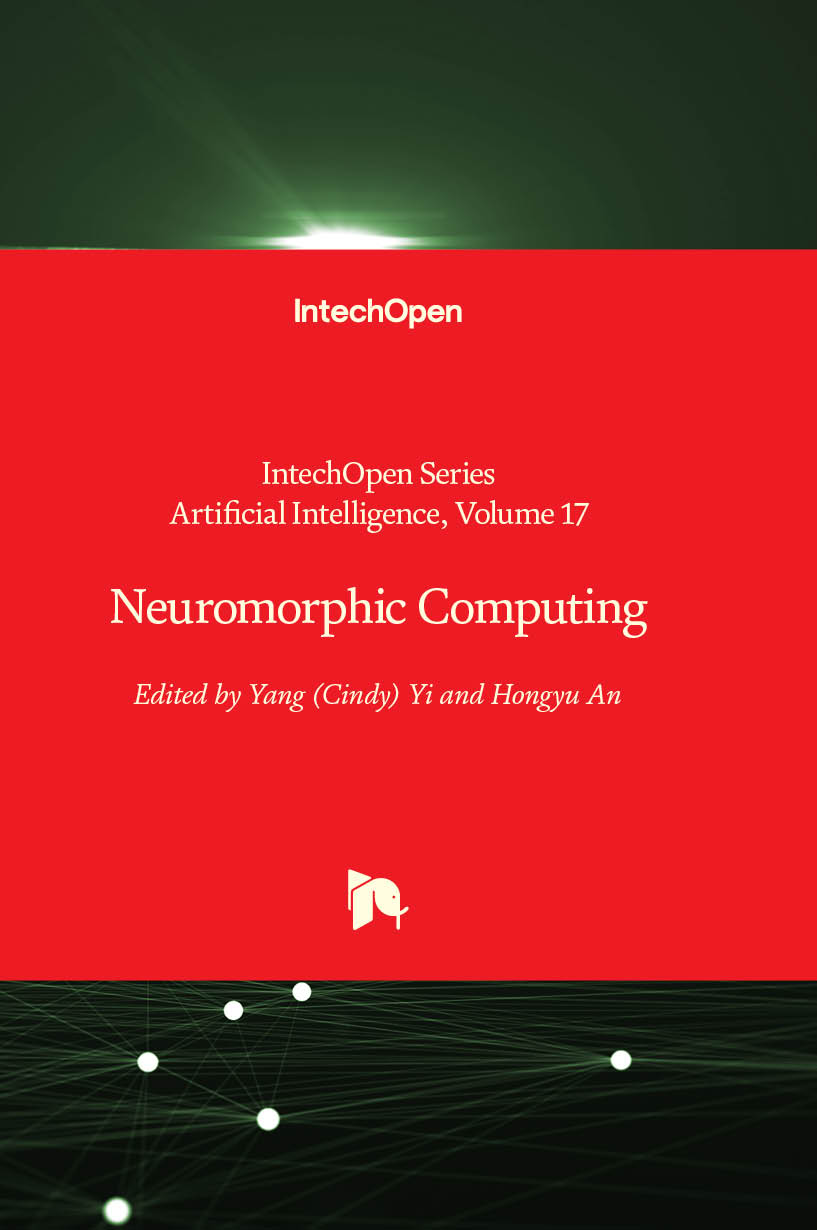Viewport: 817px width, 1230px height.
Task: Click the 'Neuromorphic Computing' title
Action: tap(379, 609)
